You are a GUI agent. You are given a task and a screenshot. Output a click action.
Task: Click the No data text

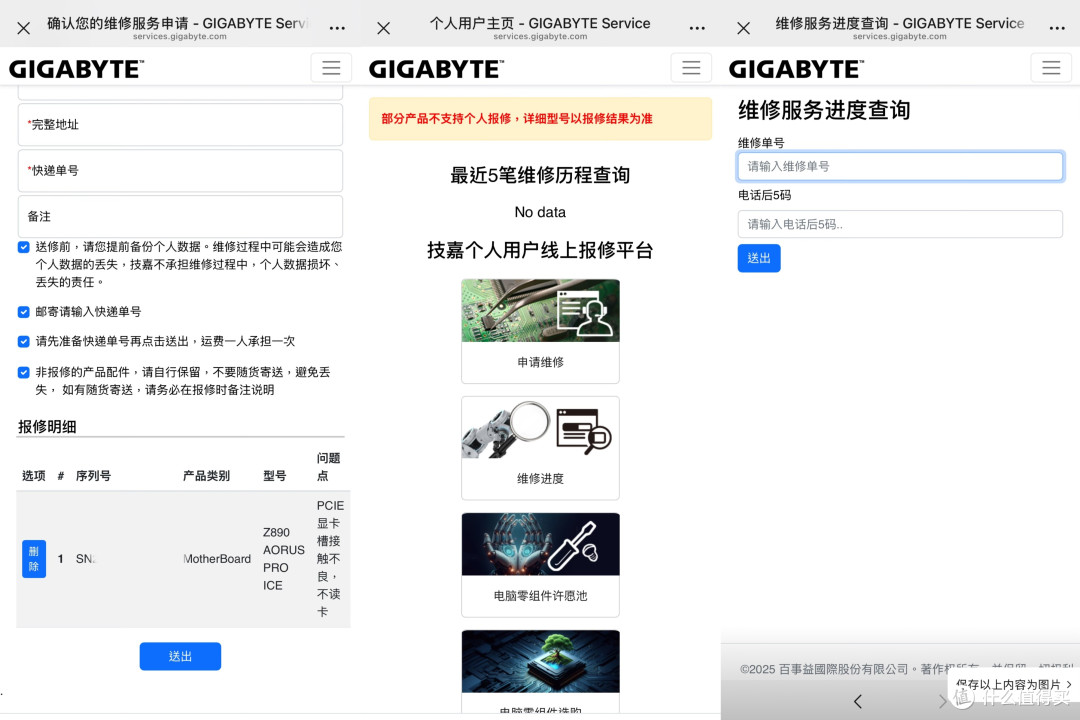coord(541,212)
